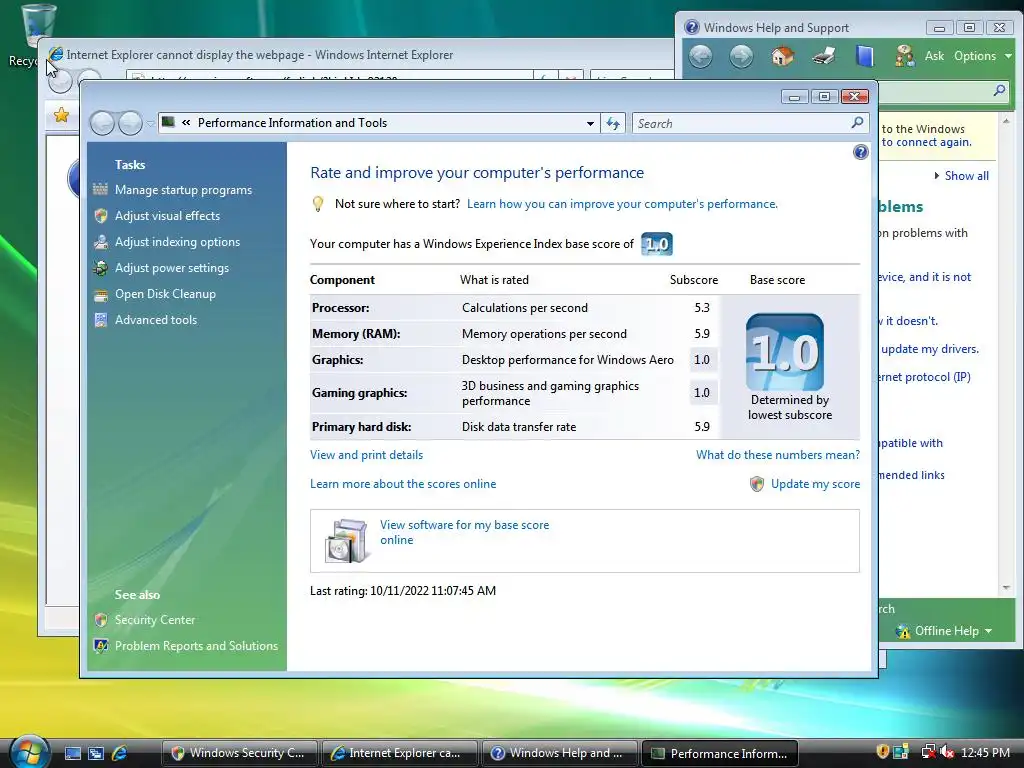Viewport: 1024px width, 768px height.
Task: Click the network tray icon
Action: click(x=927, y=752)
